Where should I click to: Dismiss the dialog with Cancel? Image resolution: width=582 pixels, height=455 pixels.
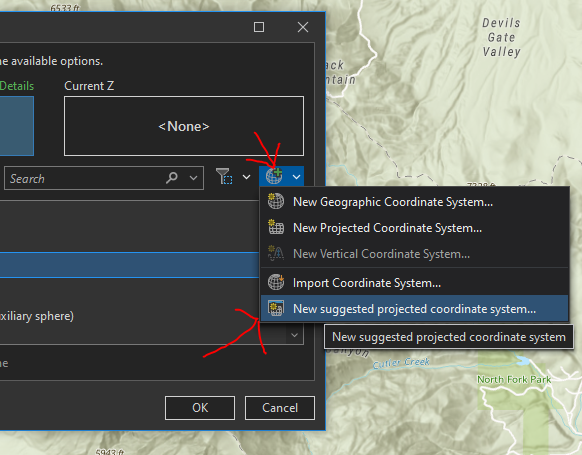click(x=280, y=408)
